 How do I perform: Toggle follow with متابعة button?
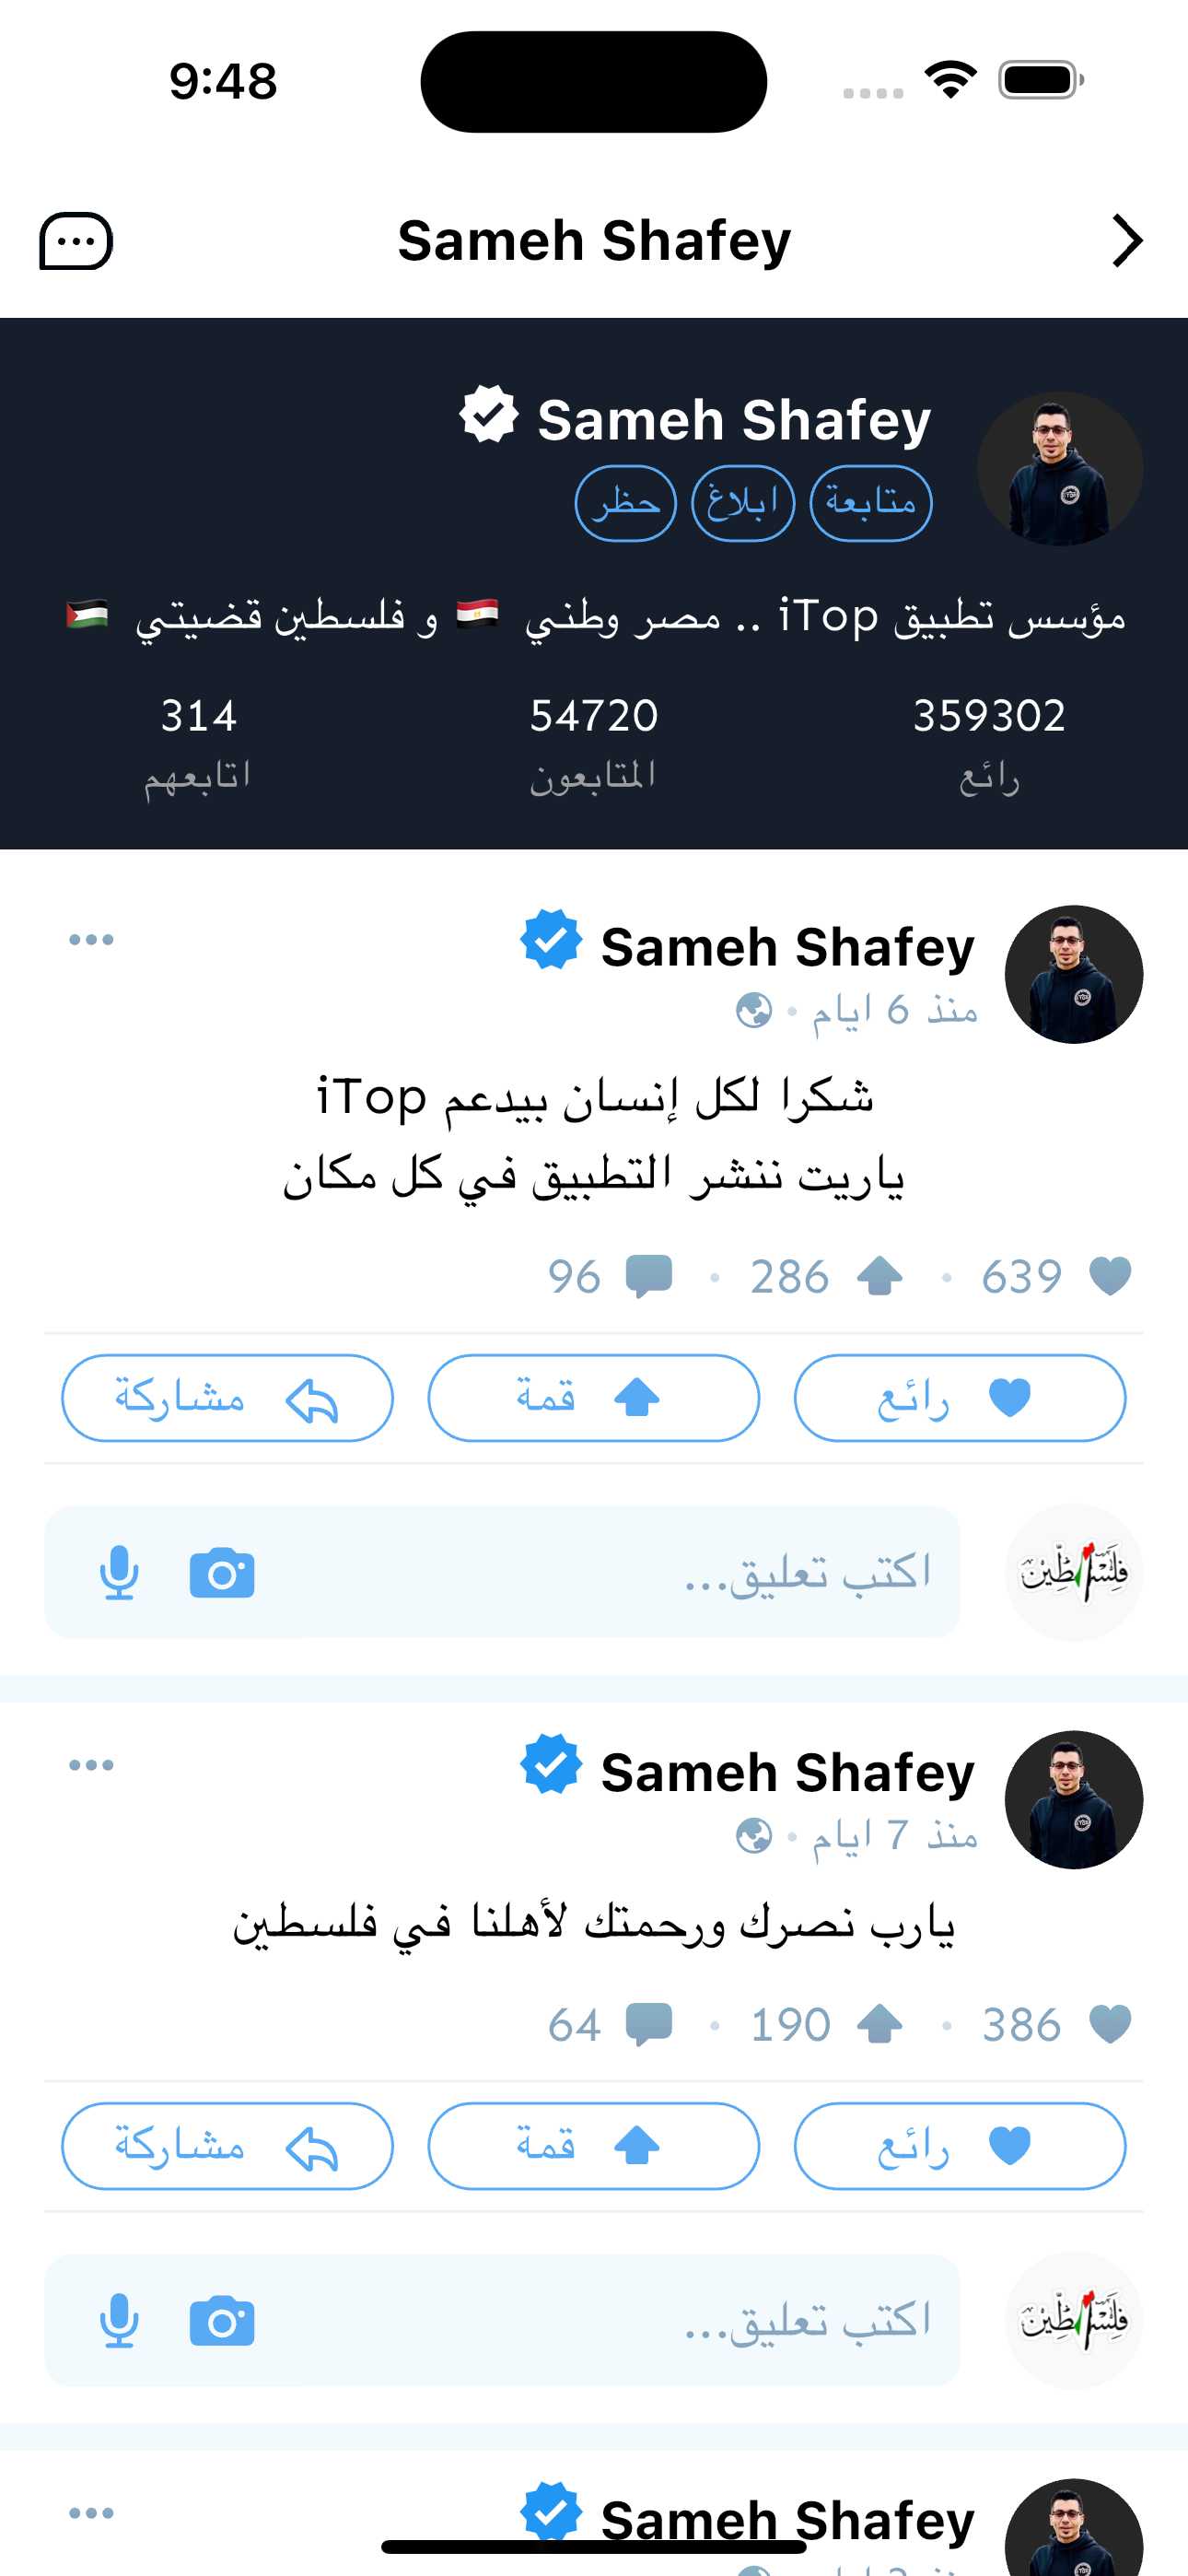pyautogui.click(x=871, y=503)
